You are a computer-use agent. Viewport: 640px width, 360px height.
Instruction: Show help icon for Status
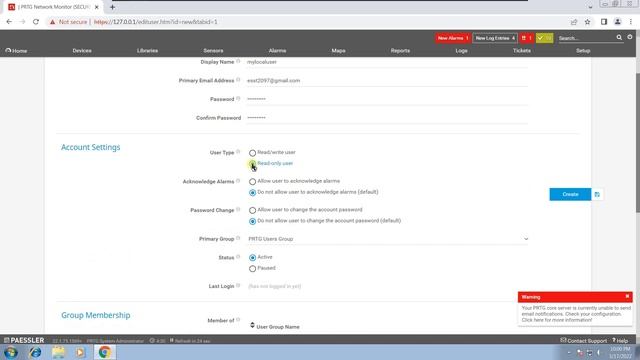[x=238, y=257]
